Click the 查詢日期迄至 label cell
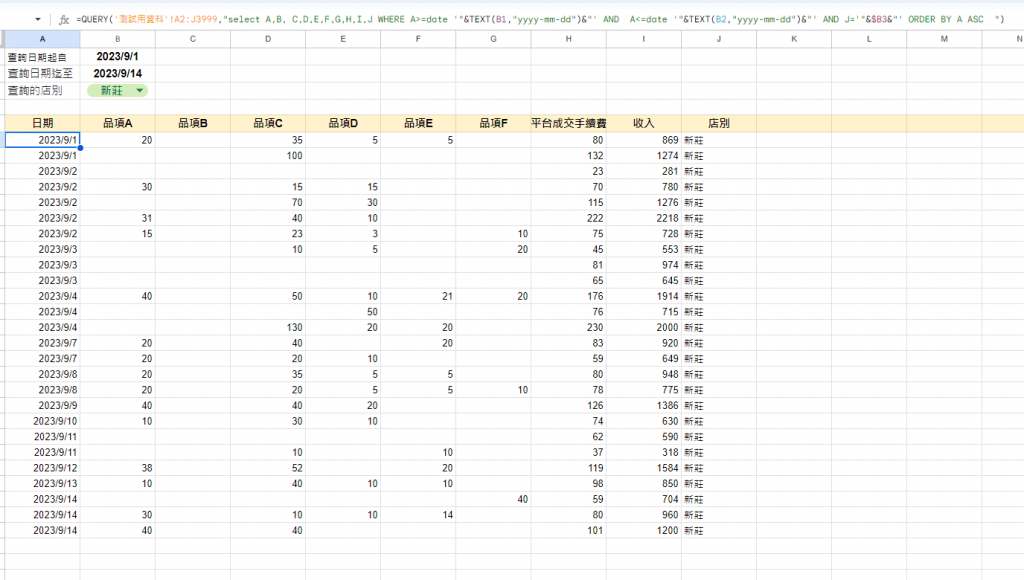The height and width of the screenshot is (580, 1024). point(42,74)
